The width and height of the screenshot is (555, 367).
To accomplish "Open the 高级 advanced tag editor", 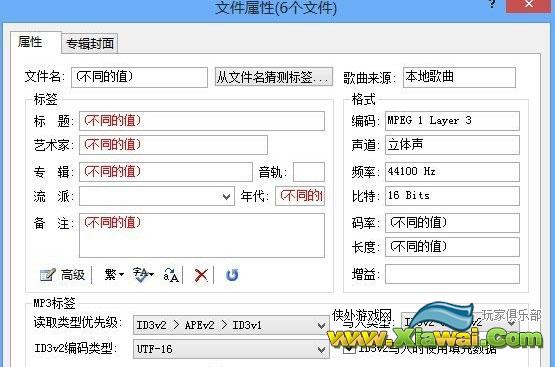I will click(x=62, y=275).
